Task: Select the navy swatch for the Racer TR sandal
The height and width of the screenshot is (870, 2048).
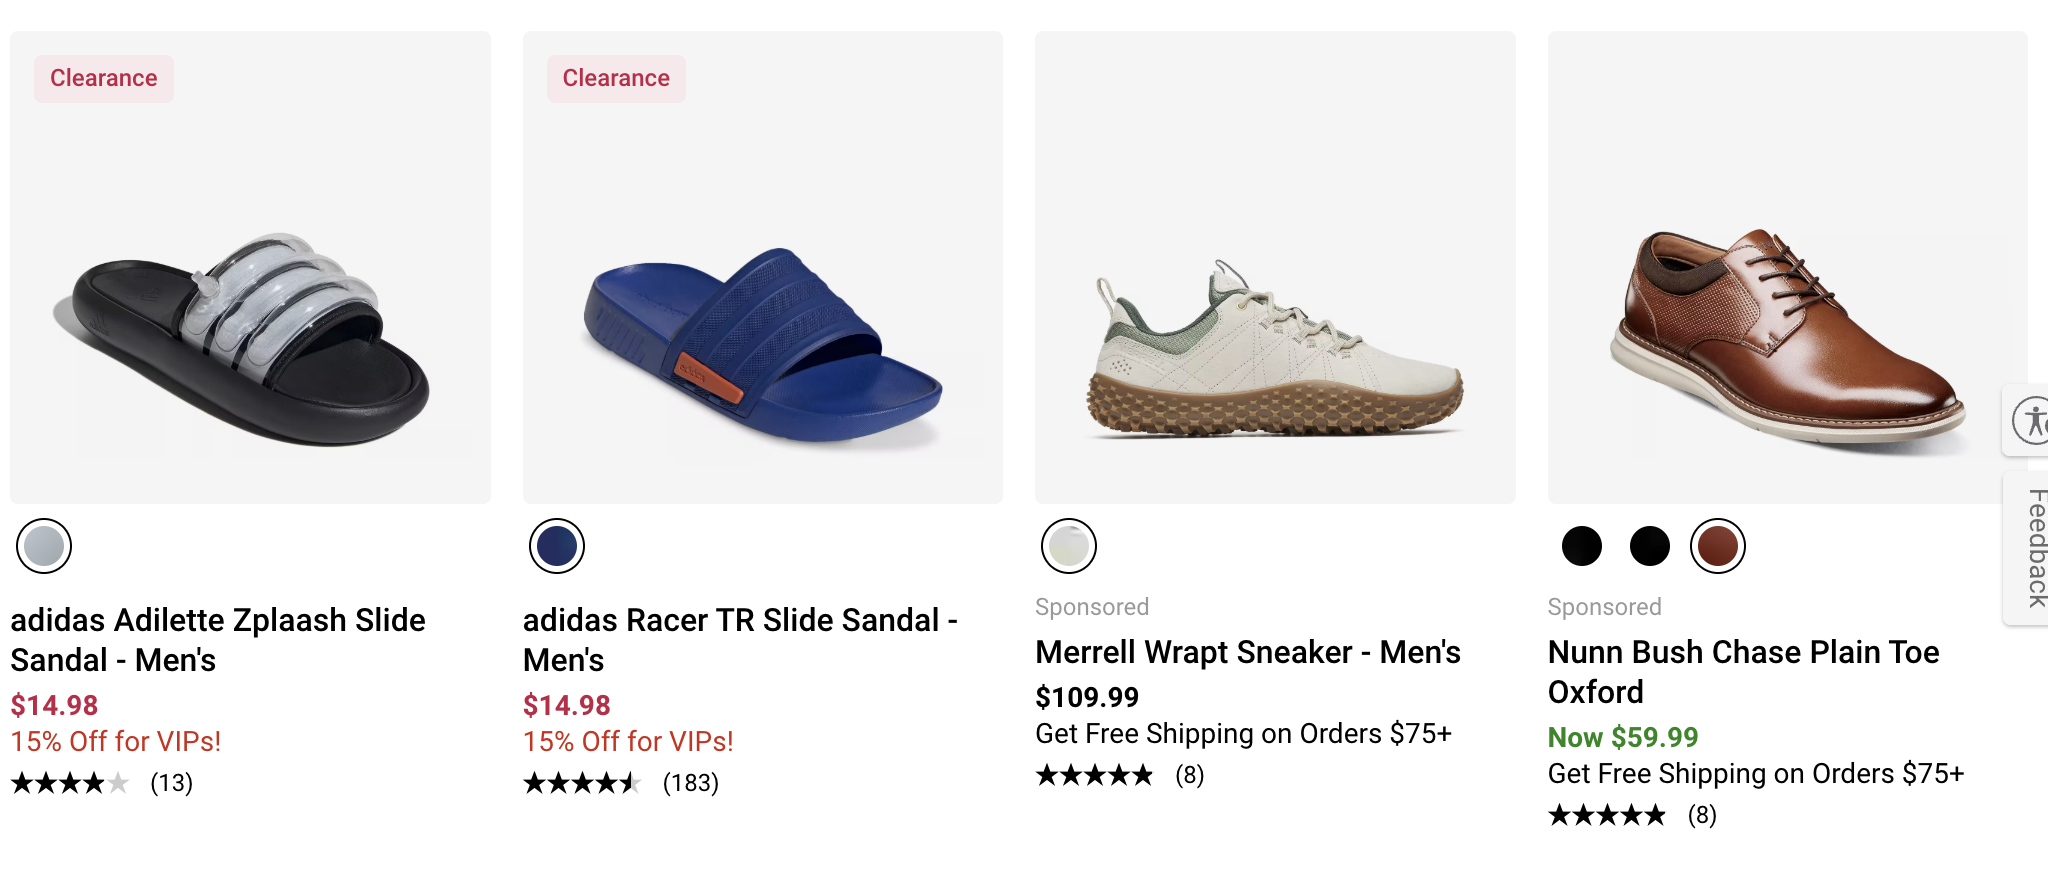Action: click(557, 546)
